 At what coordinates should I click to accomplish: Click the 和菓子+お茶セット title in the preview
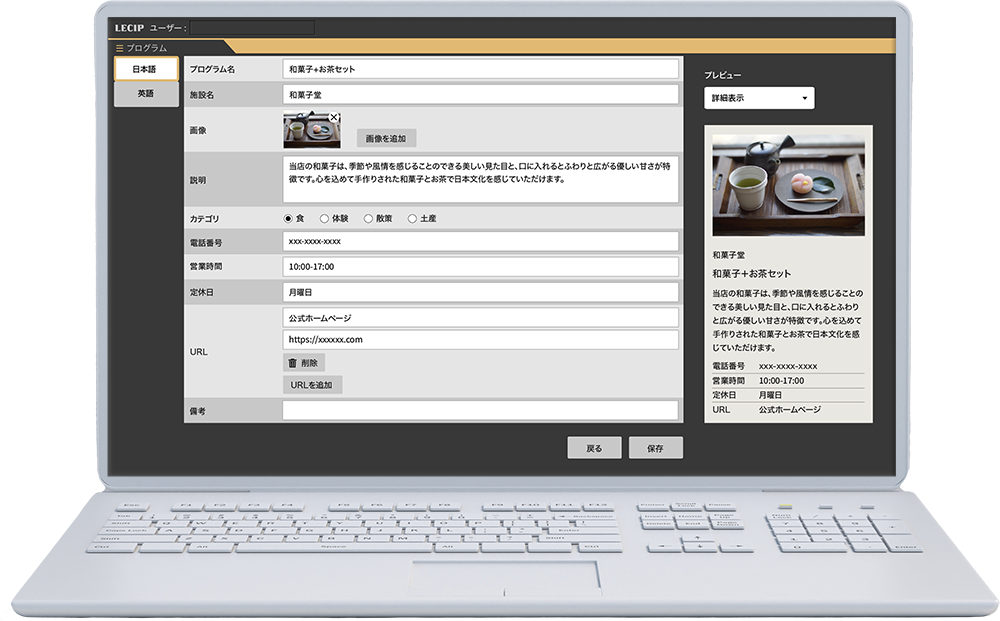(751, 274)
